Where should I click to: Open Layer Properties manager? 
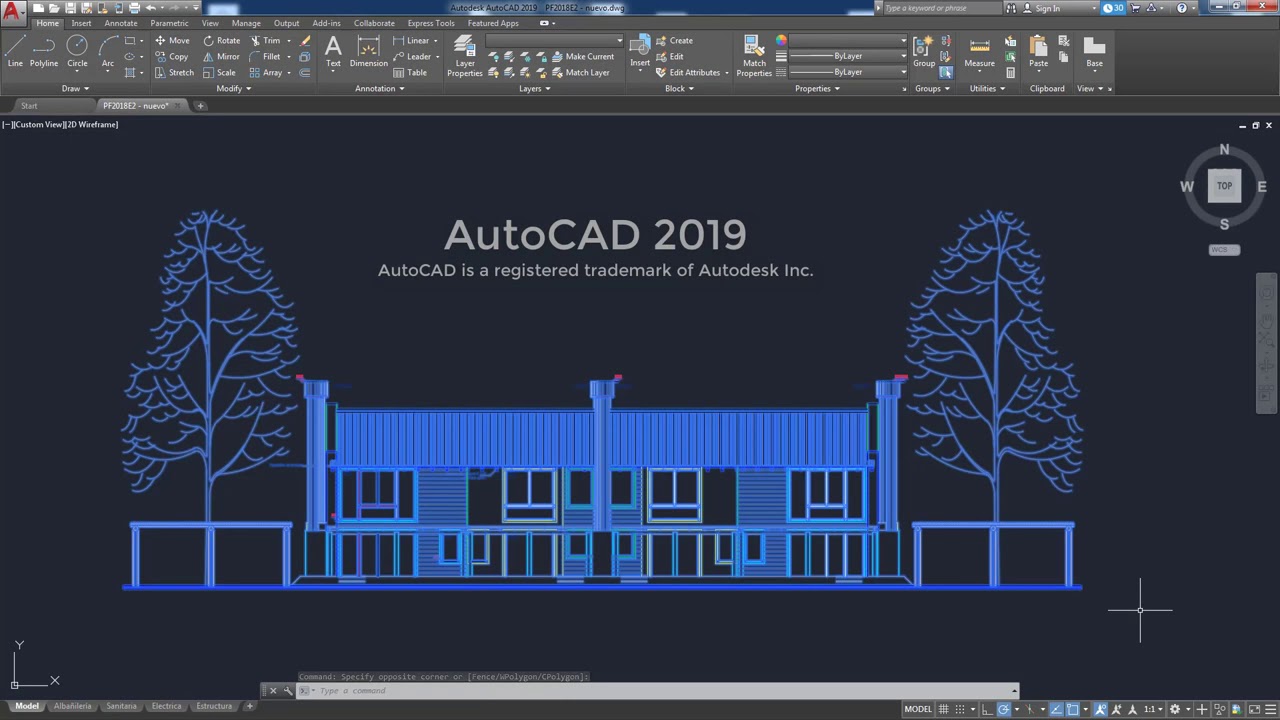coord(464,55)
